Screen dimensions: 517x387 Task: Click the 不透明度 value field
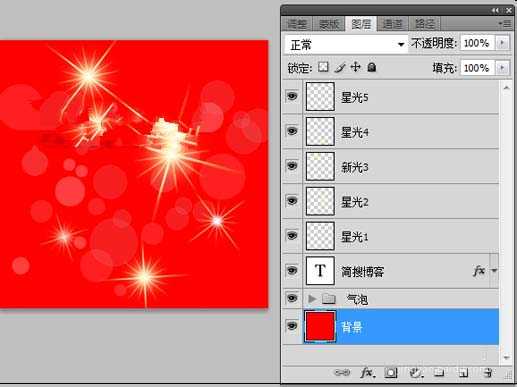click(477, 43)
